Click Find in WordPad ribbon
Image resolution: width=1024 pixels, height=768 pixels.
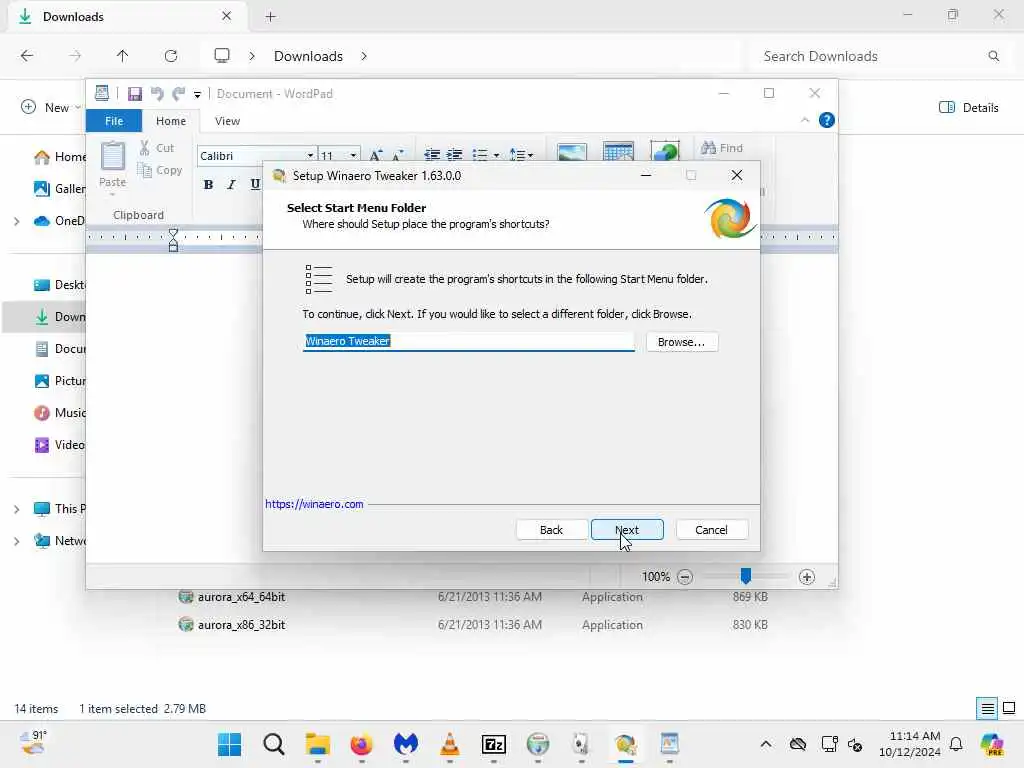click(x=722, y=148)
